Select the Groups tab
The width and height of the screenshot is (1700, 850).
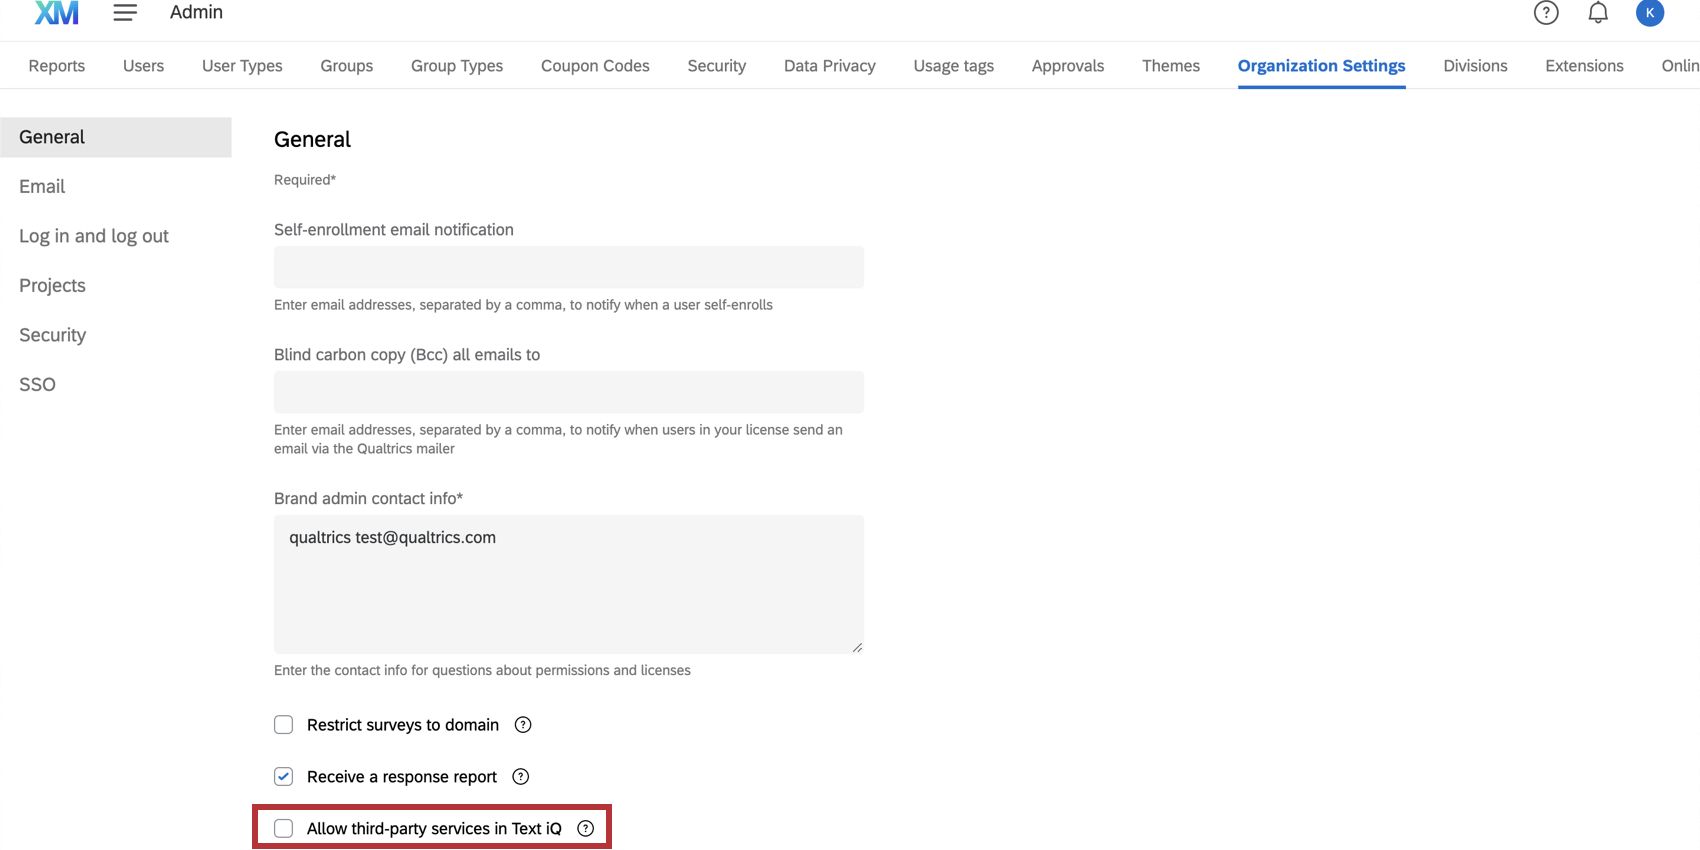coord(347,66)
